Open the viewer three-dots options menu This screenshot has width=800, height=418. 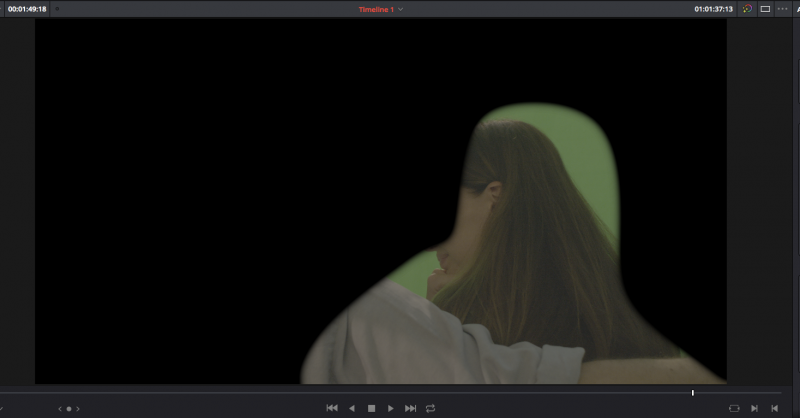coord(783,9)
